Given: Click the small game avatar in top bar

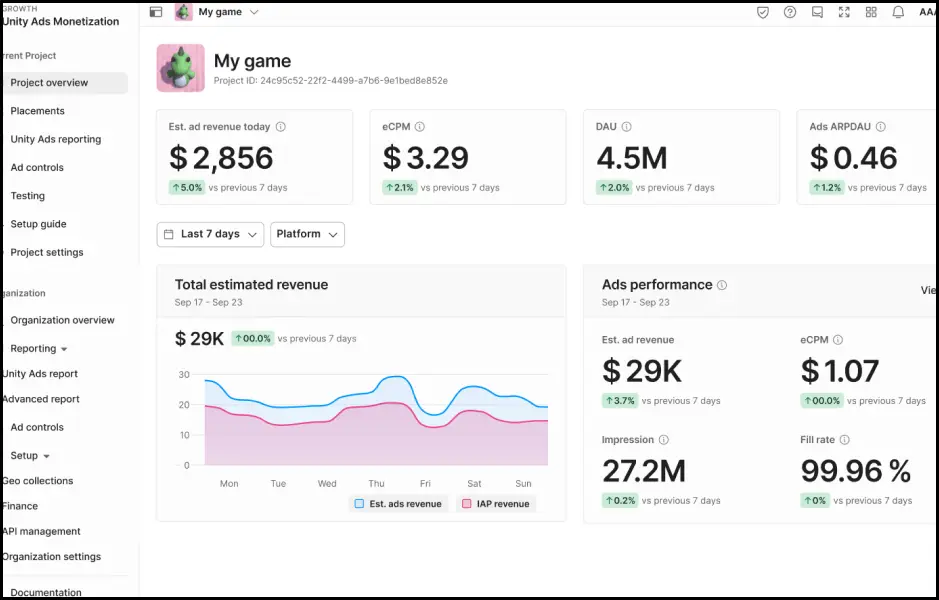Looking at the screenshot, I should point(183,12).
